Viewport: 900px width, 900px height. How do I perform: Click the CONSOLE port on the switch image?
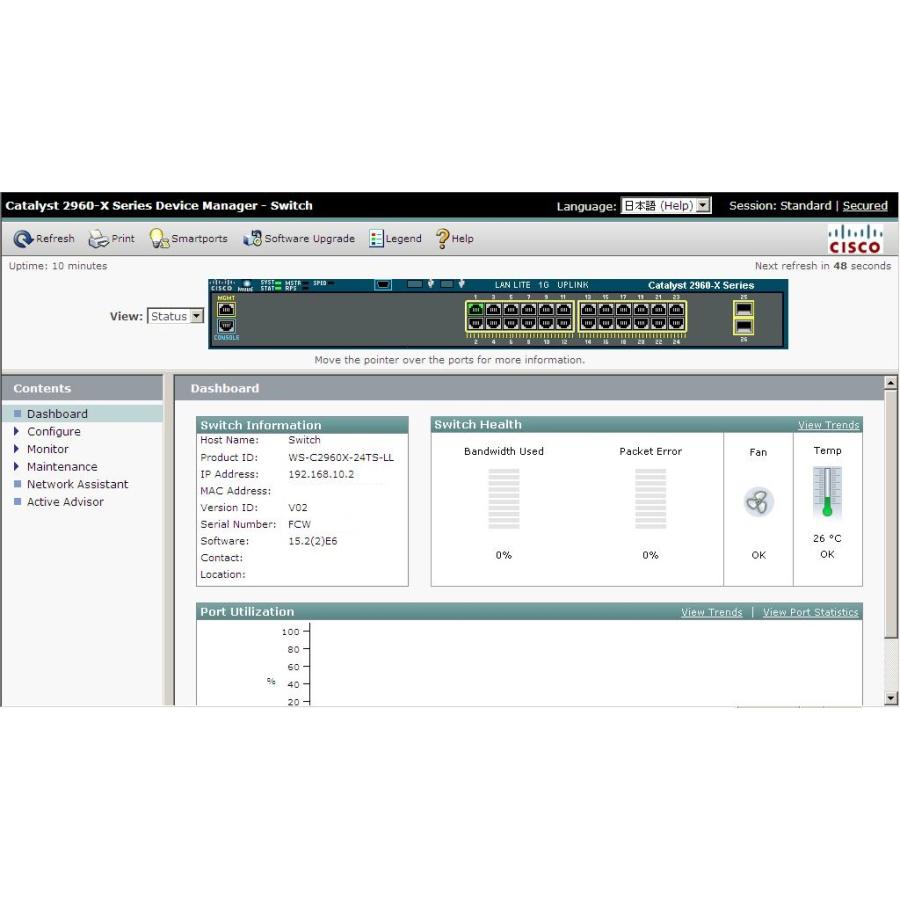pyautogui.click(x=226, y=326)
